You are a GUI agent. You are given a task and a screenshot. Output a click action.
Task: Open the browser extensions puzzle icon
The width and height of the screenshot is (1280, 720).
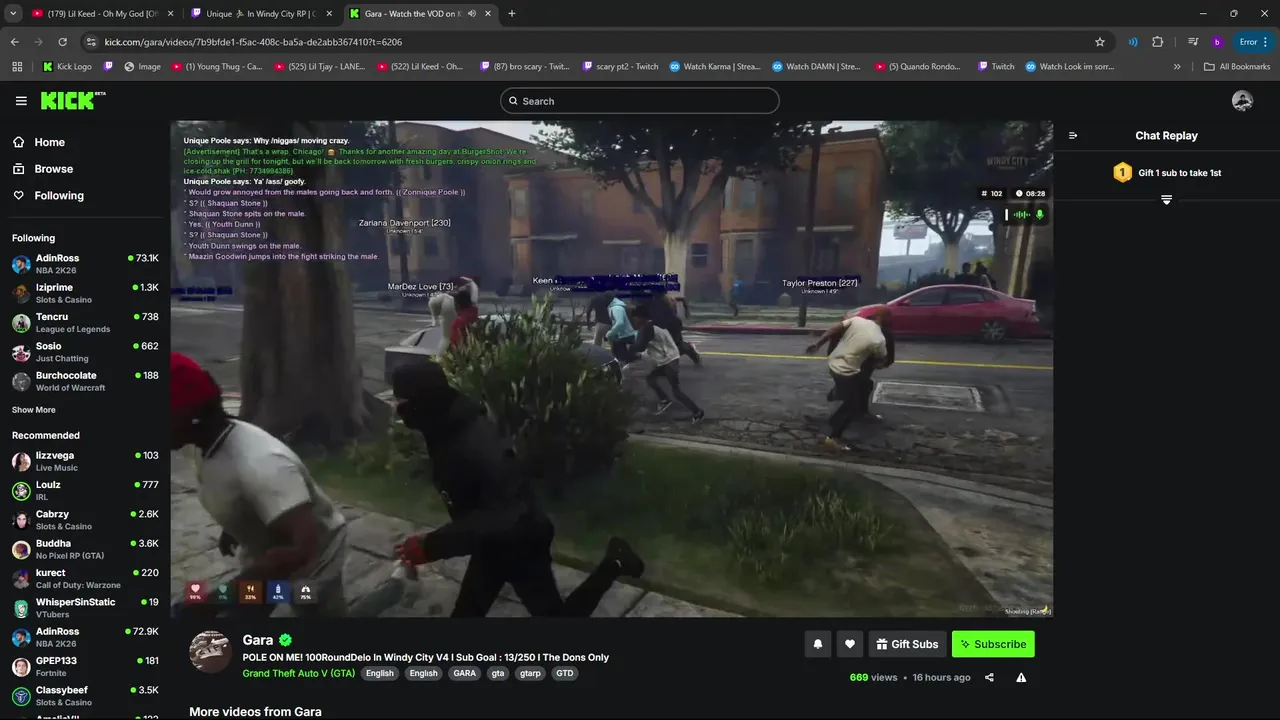click(x=1158, y=42)
